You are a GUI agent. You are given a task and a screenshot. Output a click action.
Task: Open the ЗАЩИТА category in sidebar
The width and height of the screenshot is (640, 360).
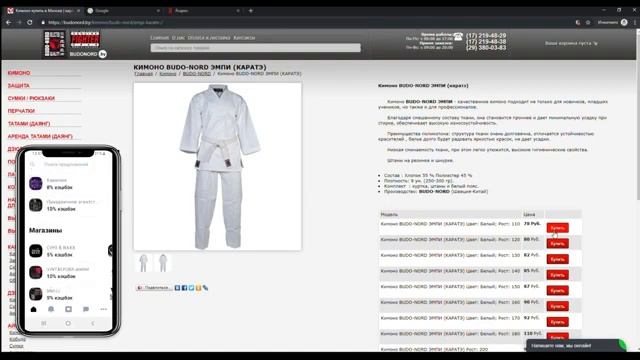(18, 86)
